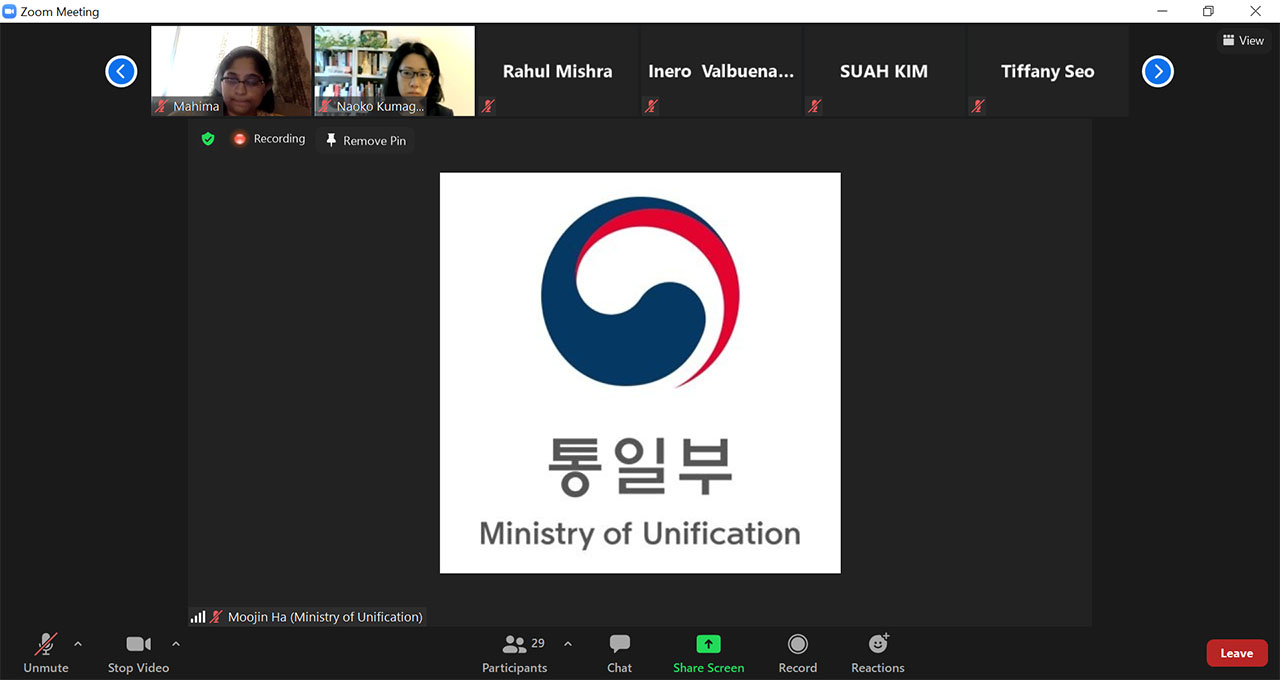
Task: Open the Chat panel
Action: [619, 653]
